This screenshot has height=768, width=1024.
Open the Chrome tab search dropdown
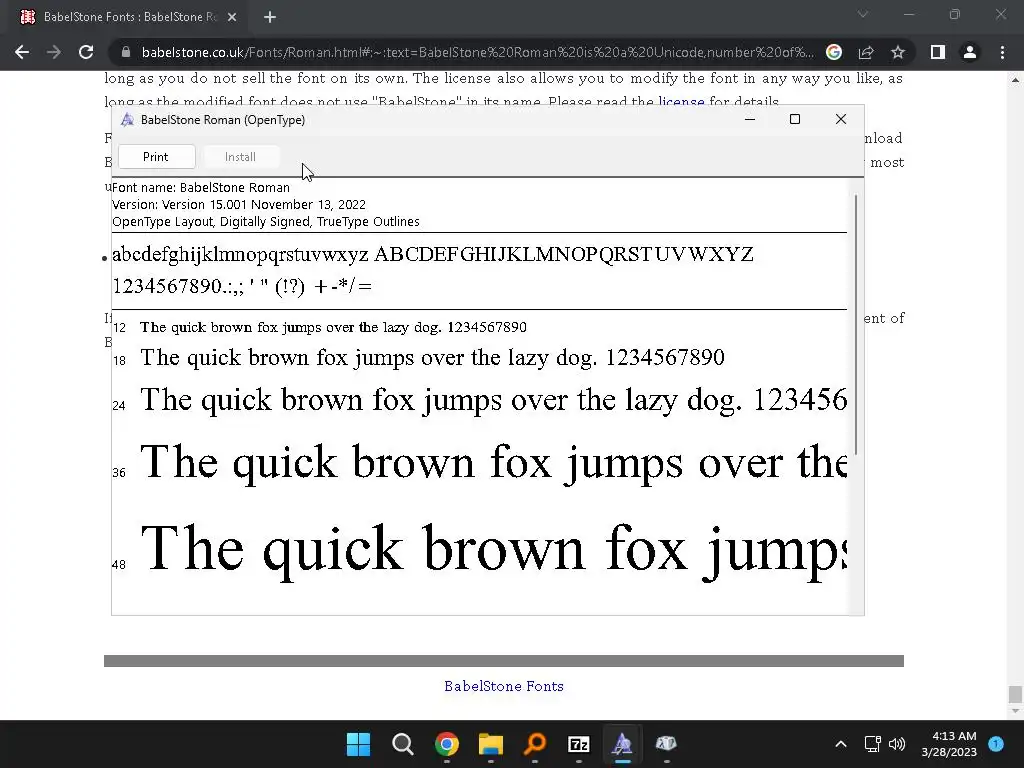click(x=863, y=14)
